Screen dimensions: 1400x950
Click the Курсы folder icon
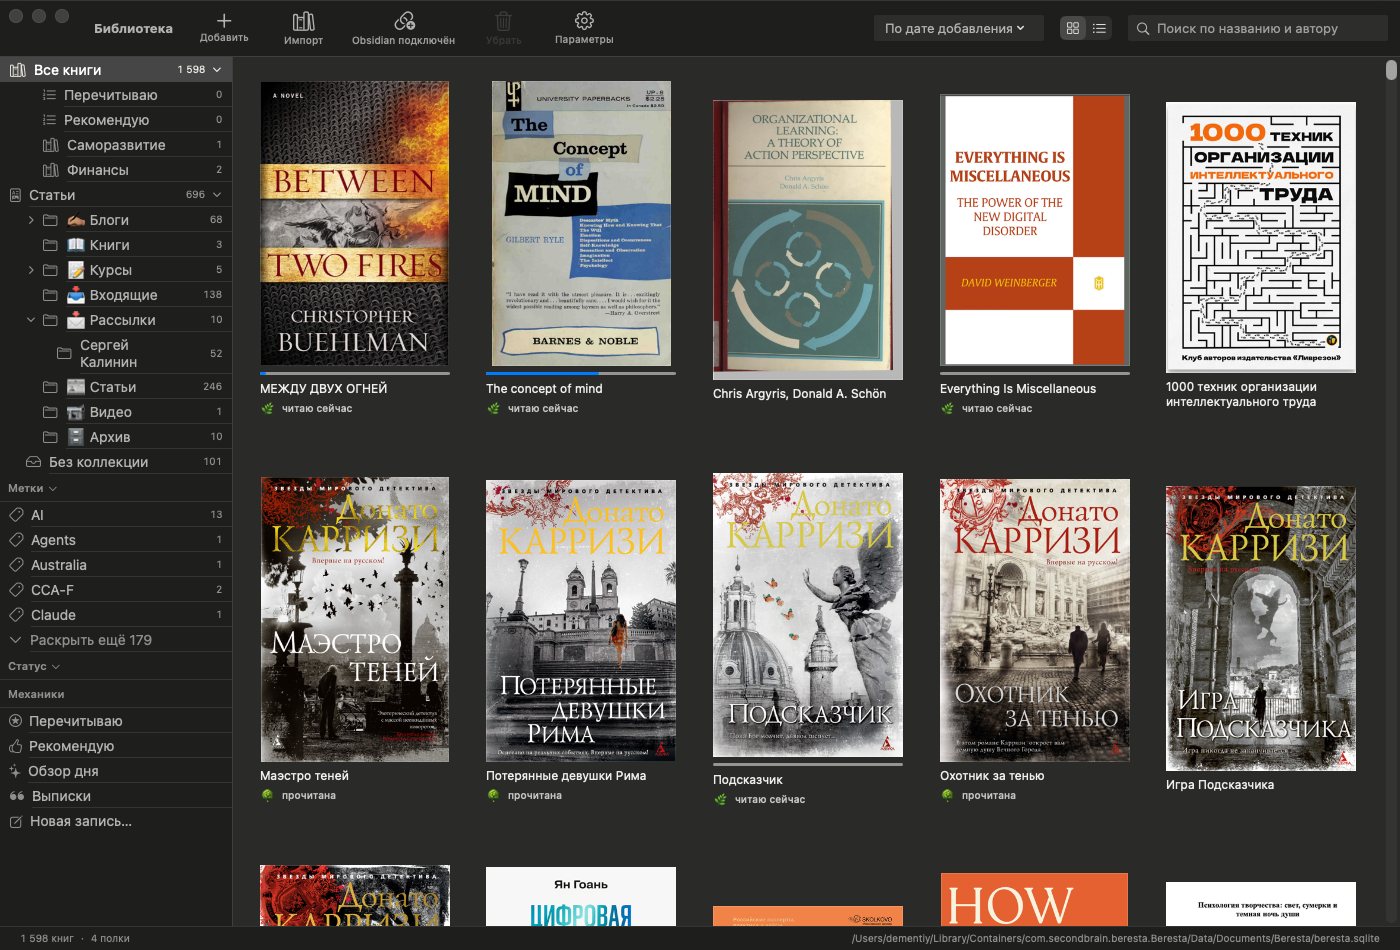50,270
